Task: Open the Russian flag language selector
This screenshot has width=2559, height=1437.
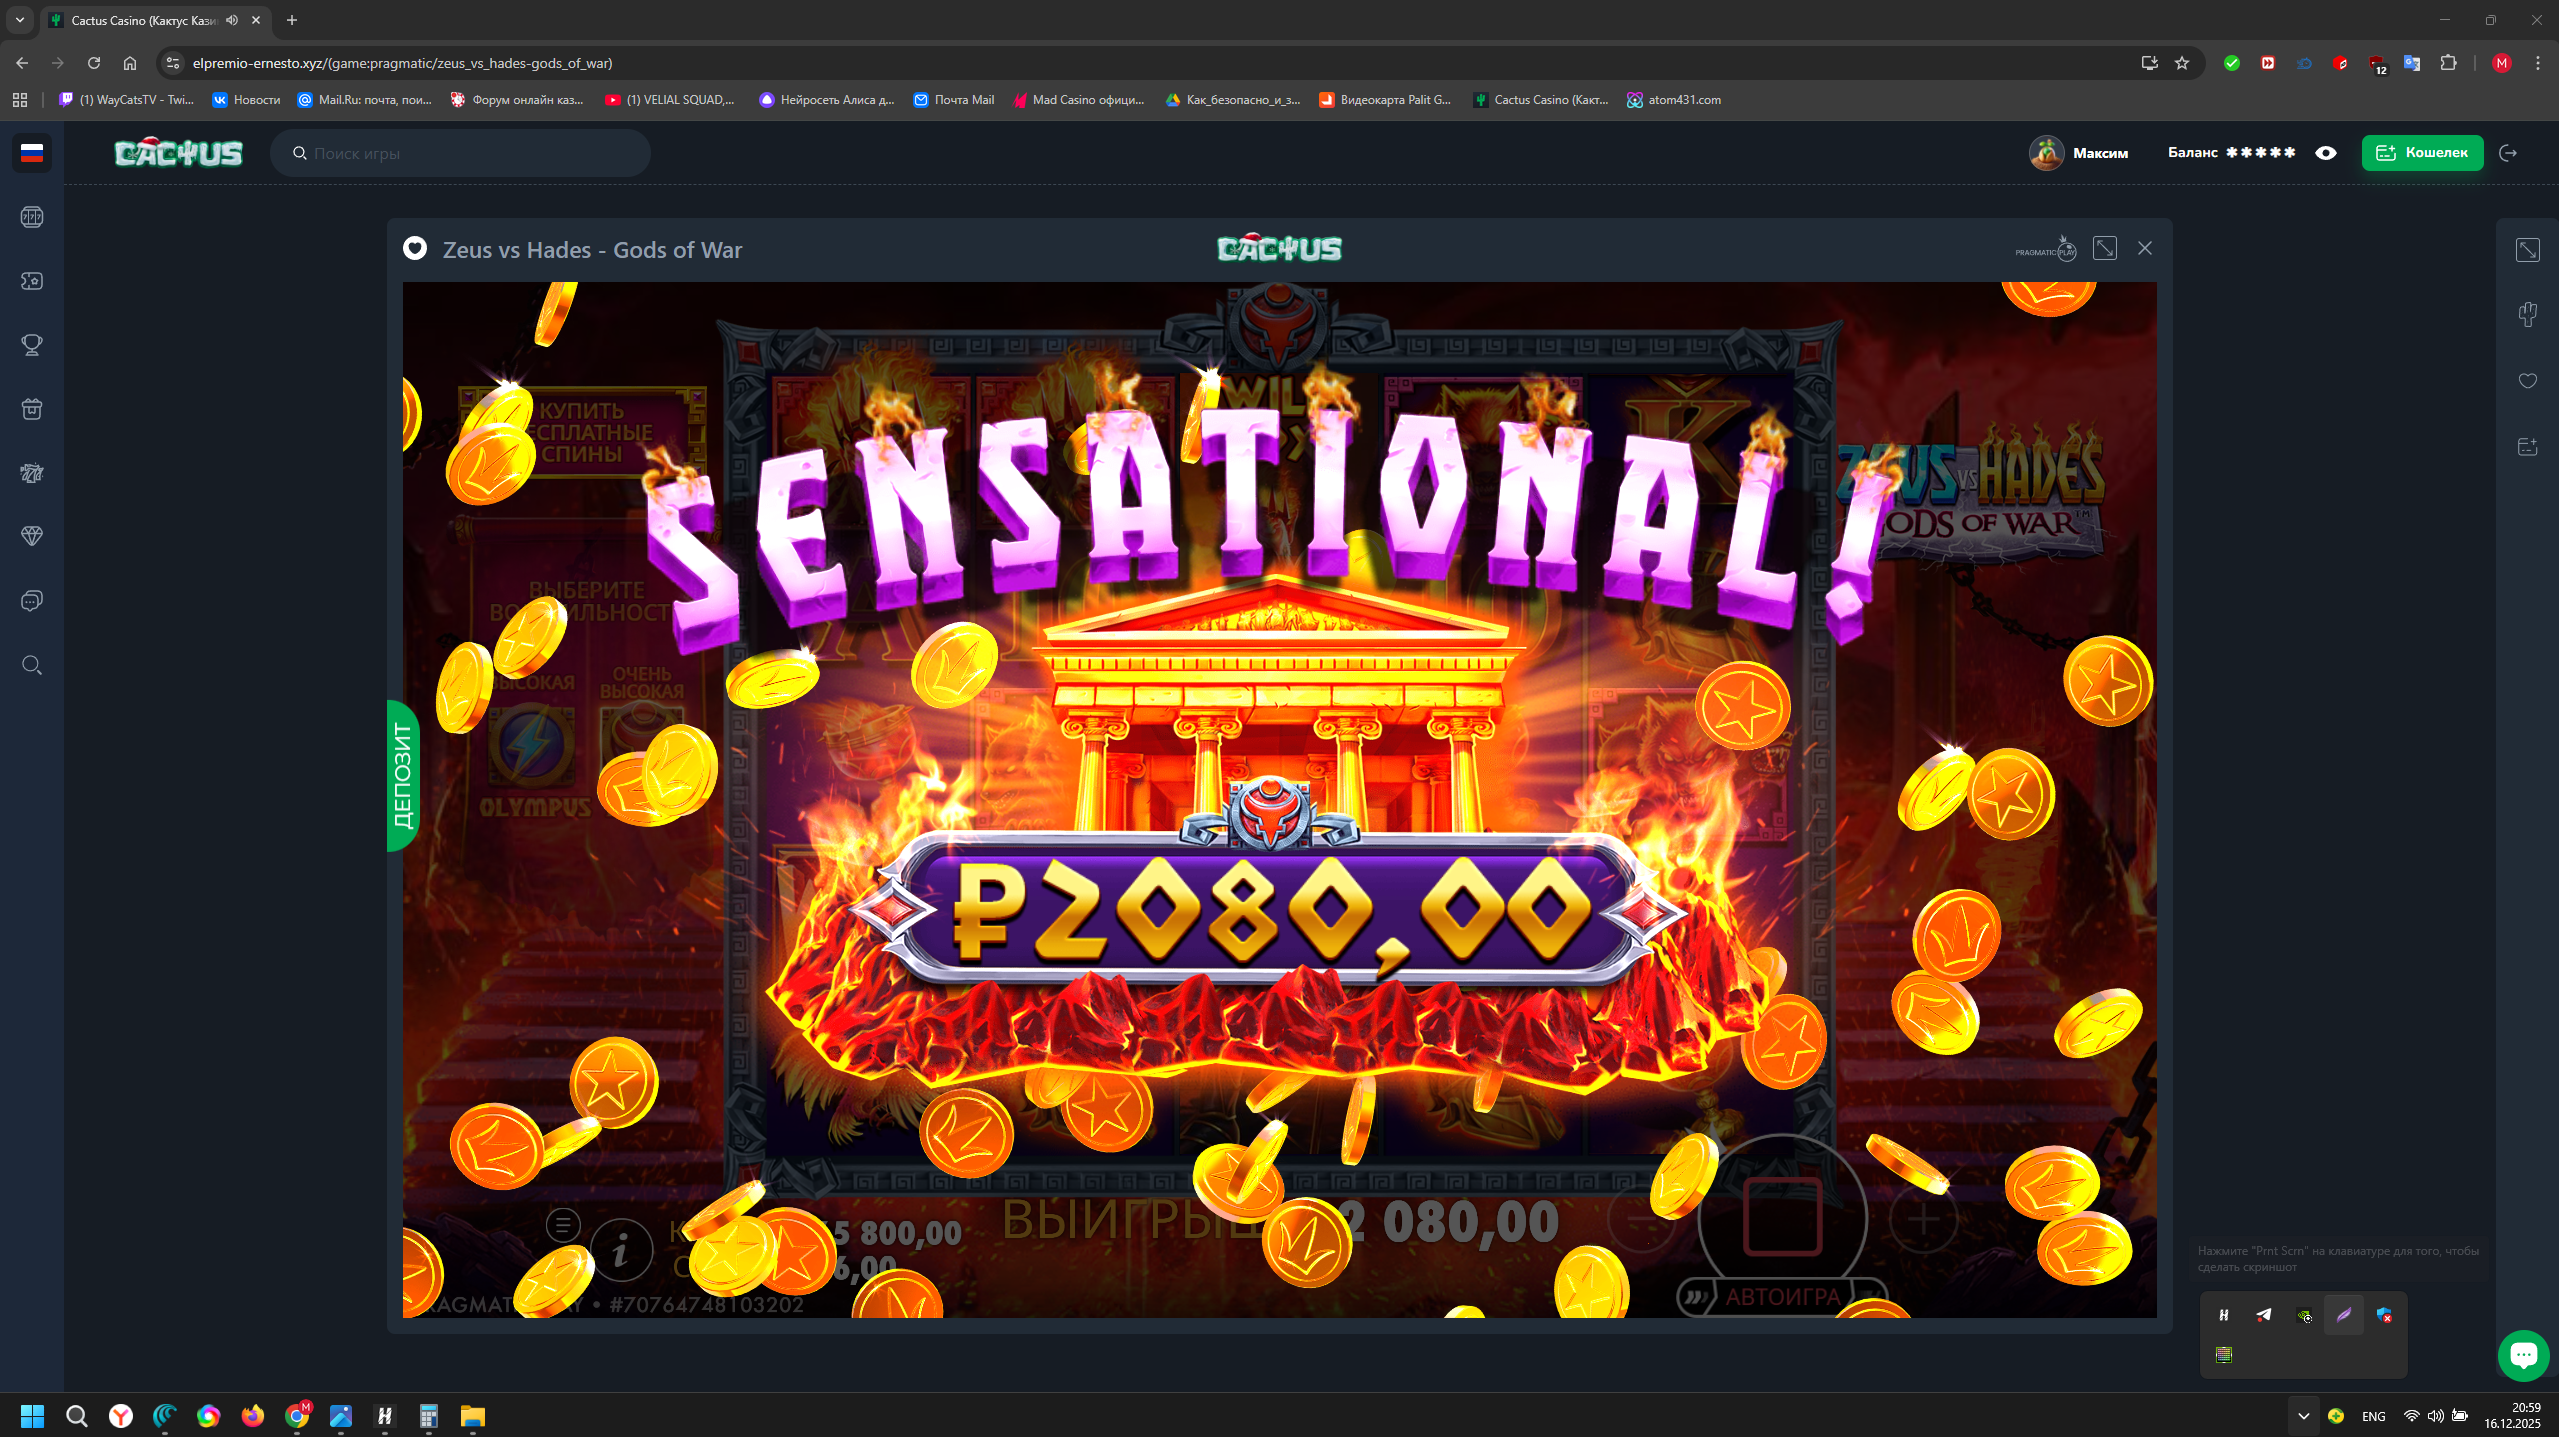Action: coord(32,153)
